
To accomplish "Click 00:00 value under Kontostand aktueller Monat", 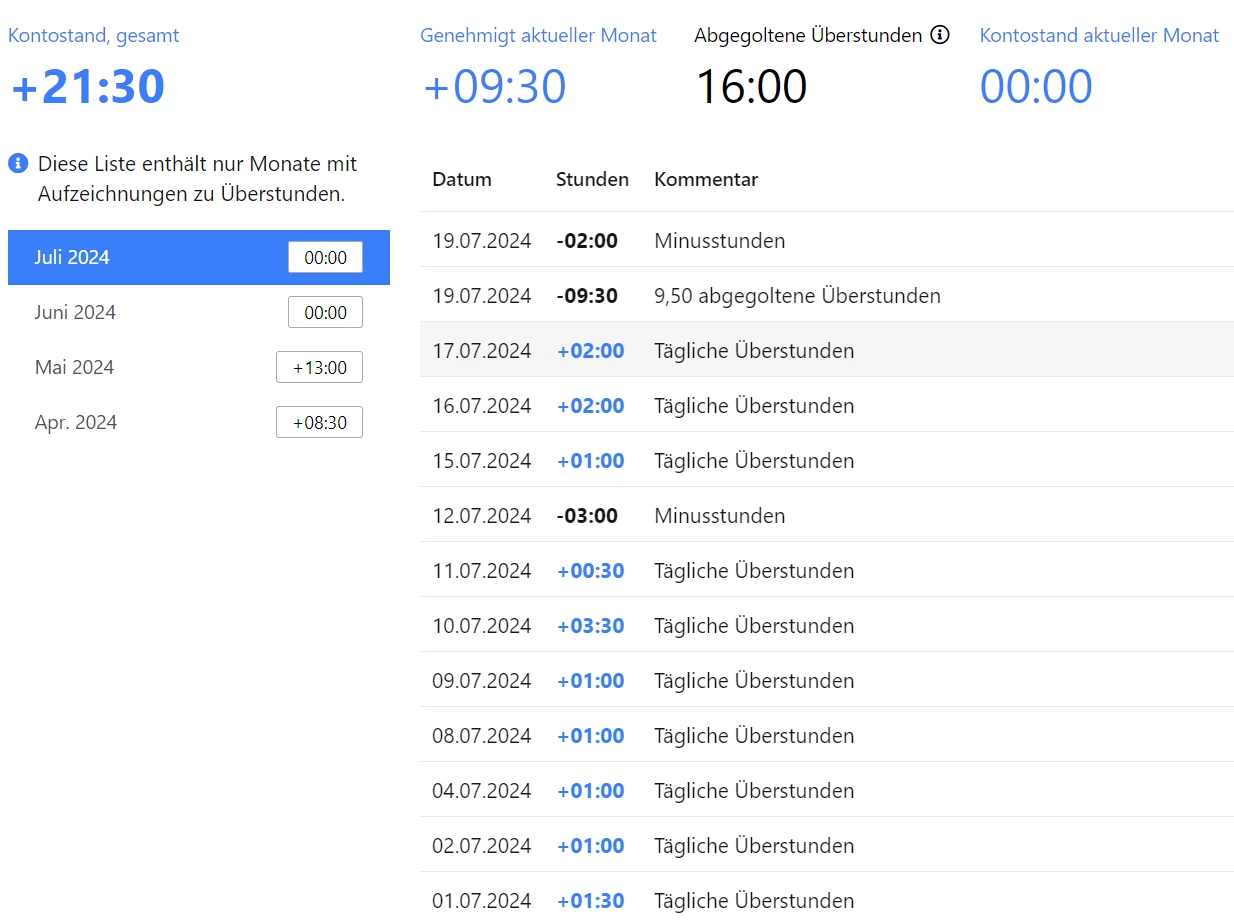I will pos(1036,86).
